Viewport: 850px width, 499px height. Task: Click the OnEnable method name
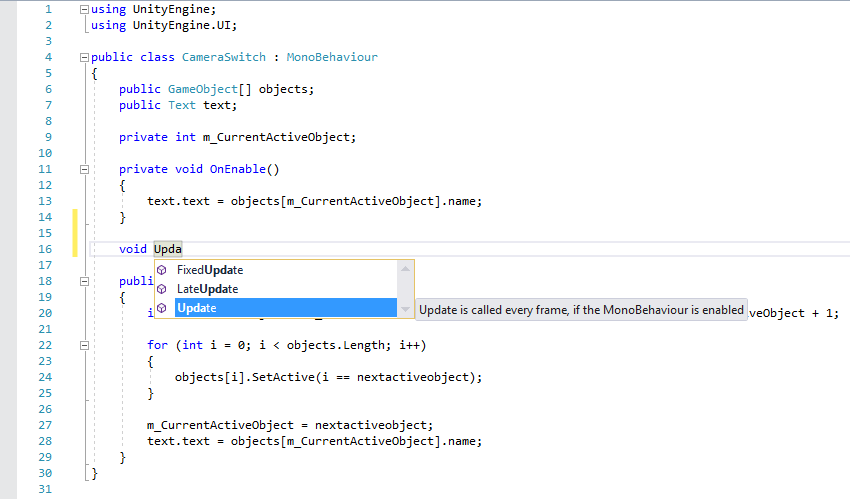[237, 169]
